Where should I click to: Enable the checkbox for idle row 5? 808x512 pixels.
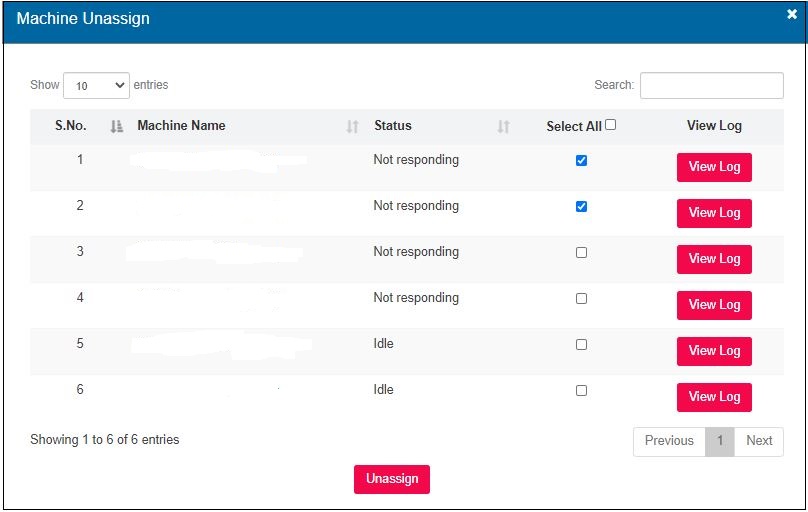pyautogui.click(x=581, y=344)
